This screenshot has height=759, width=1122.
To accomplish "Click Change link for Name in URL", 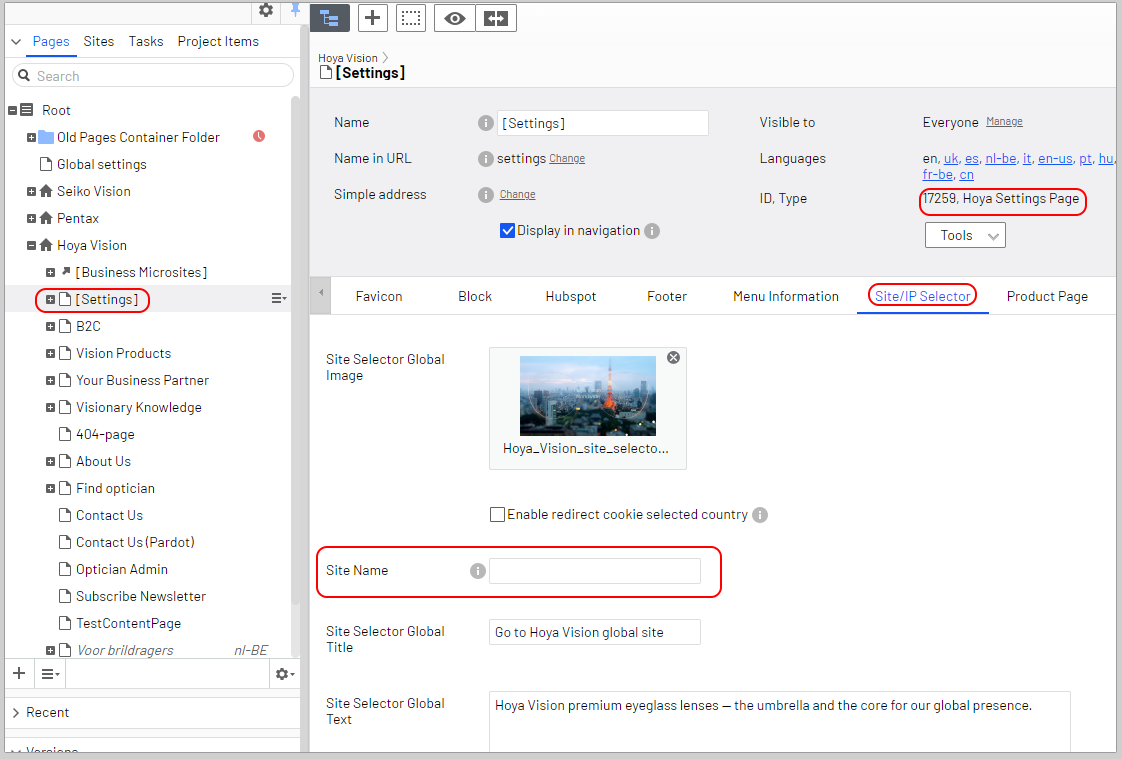I will 567,158.
